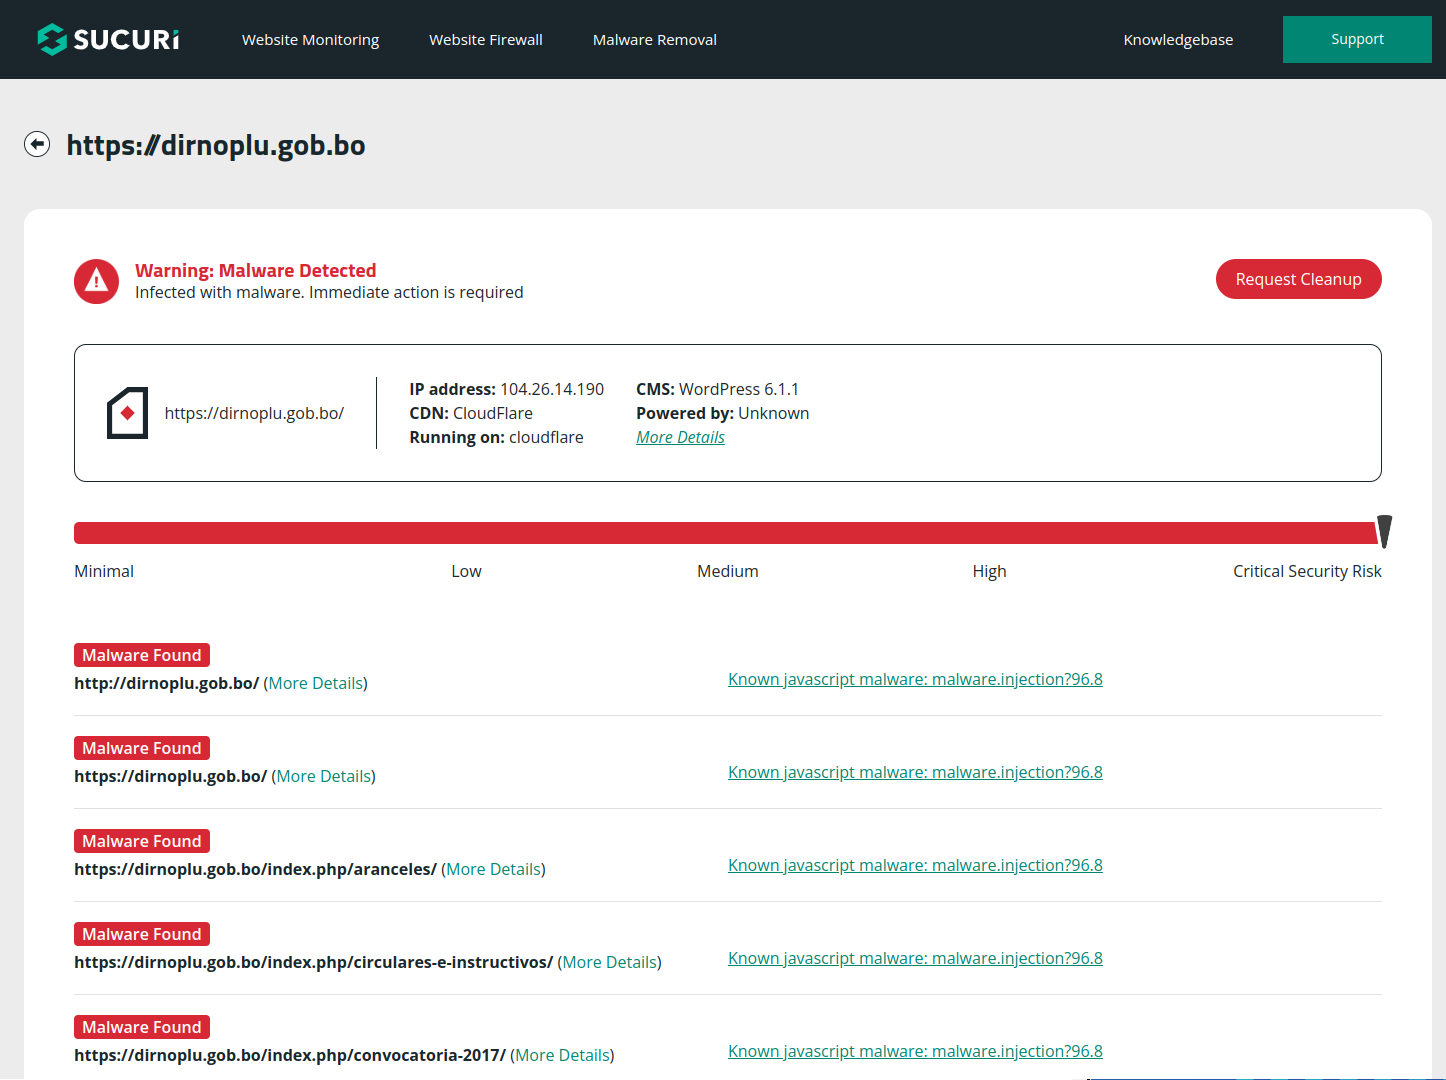The width and height of the screenshot is (1446, 1080).
Task: Open More Details for http://dirnoplu.gob.bo/
Action: 316,683
